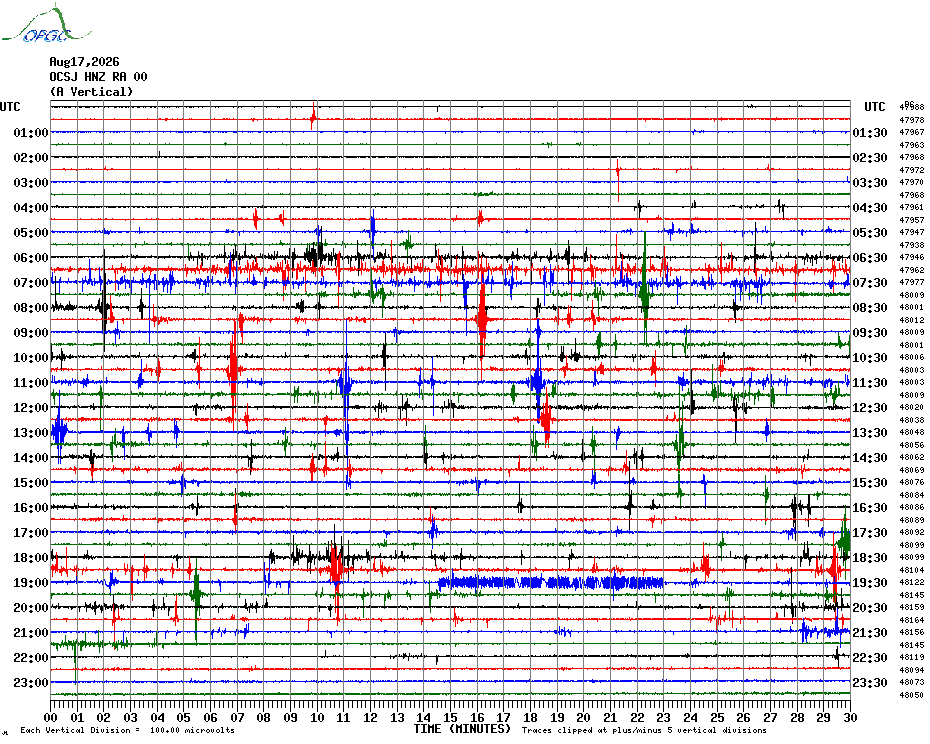Click the 23:30 time label
The width and height of the screenshot is (930, 744).
[870, 682]
